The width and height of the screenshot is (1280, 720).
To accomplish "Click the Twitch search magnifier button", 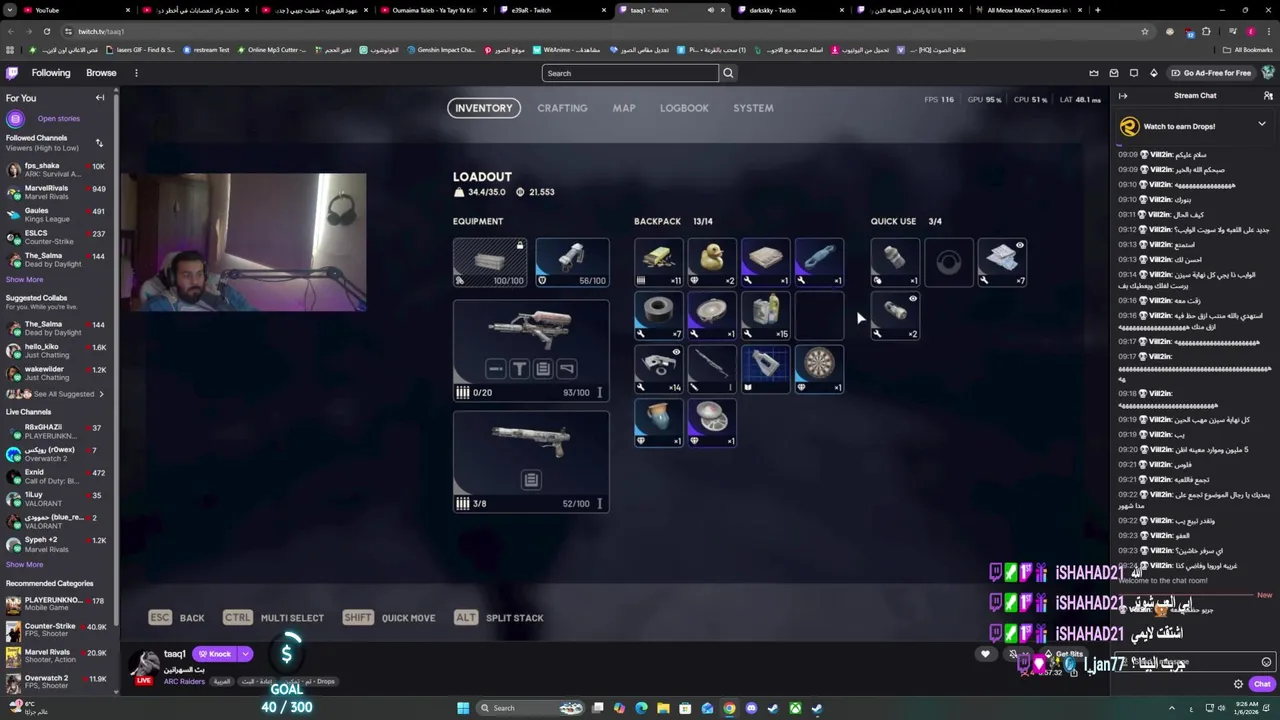I will [728, 73].
